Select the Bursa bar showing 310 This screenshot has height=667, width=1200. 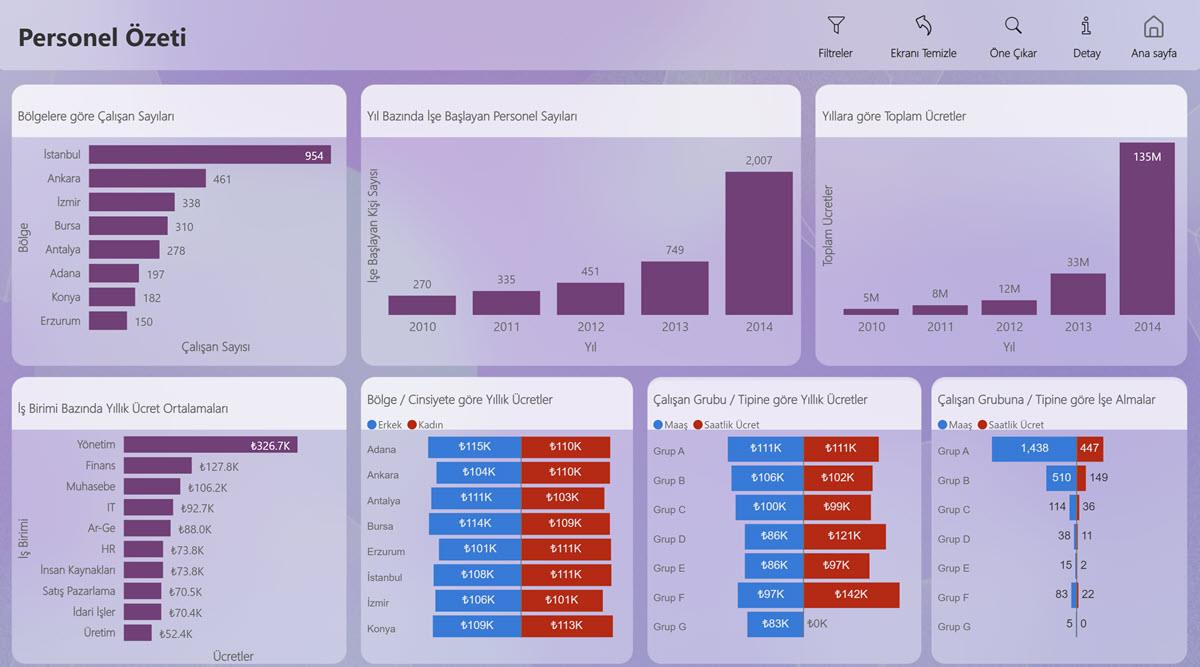pos(128,226)
